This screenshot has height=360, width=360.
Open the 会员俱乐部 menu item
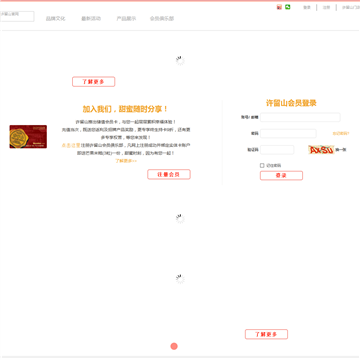point(162,19)
